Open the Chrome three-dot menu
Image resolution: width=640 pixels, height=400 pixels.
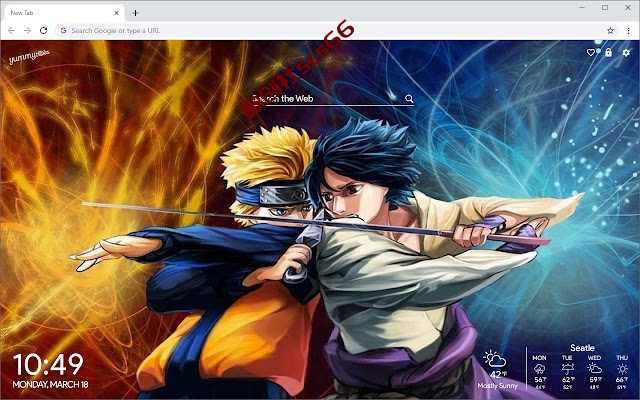pos(629,31)
